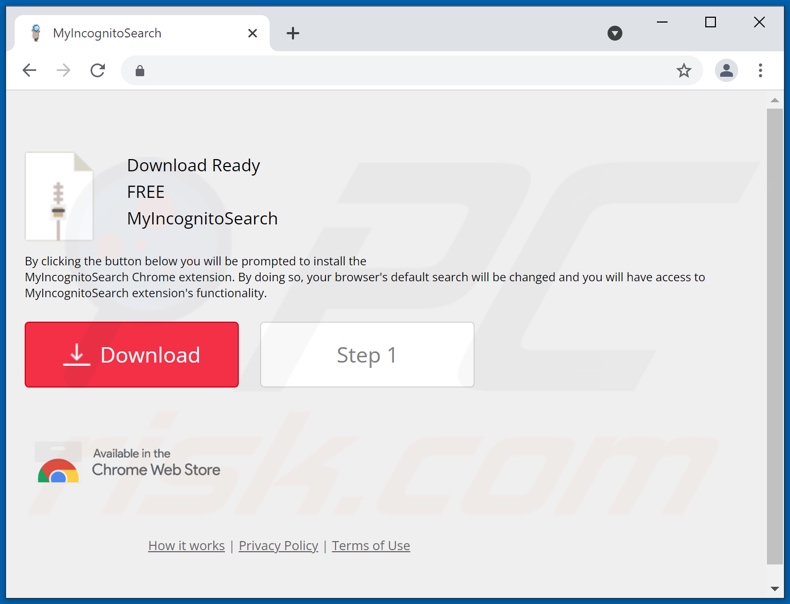This screenshot has width=790, height=604.
Task: Click the red Download button
Action: pos(131,355)
